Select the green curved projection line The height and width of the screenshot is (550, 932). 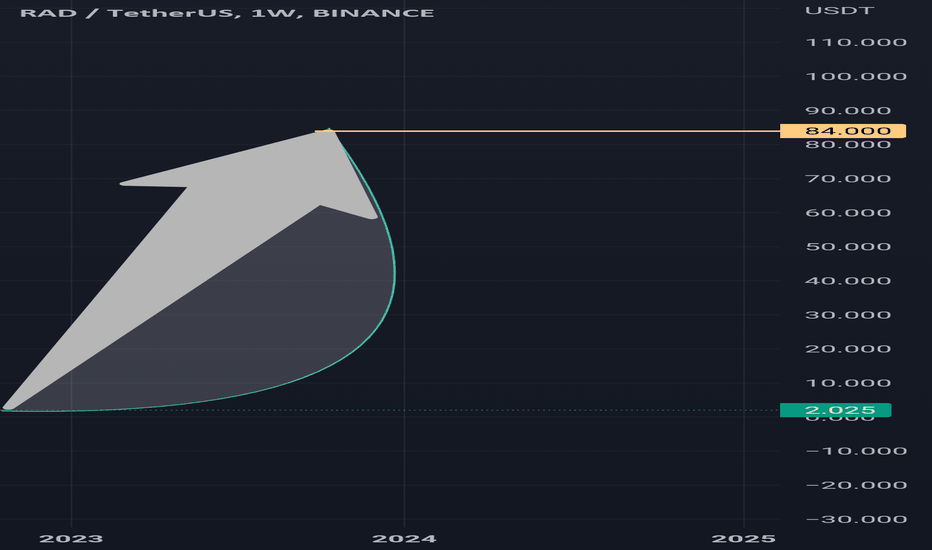click(393, 274)
